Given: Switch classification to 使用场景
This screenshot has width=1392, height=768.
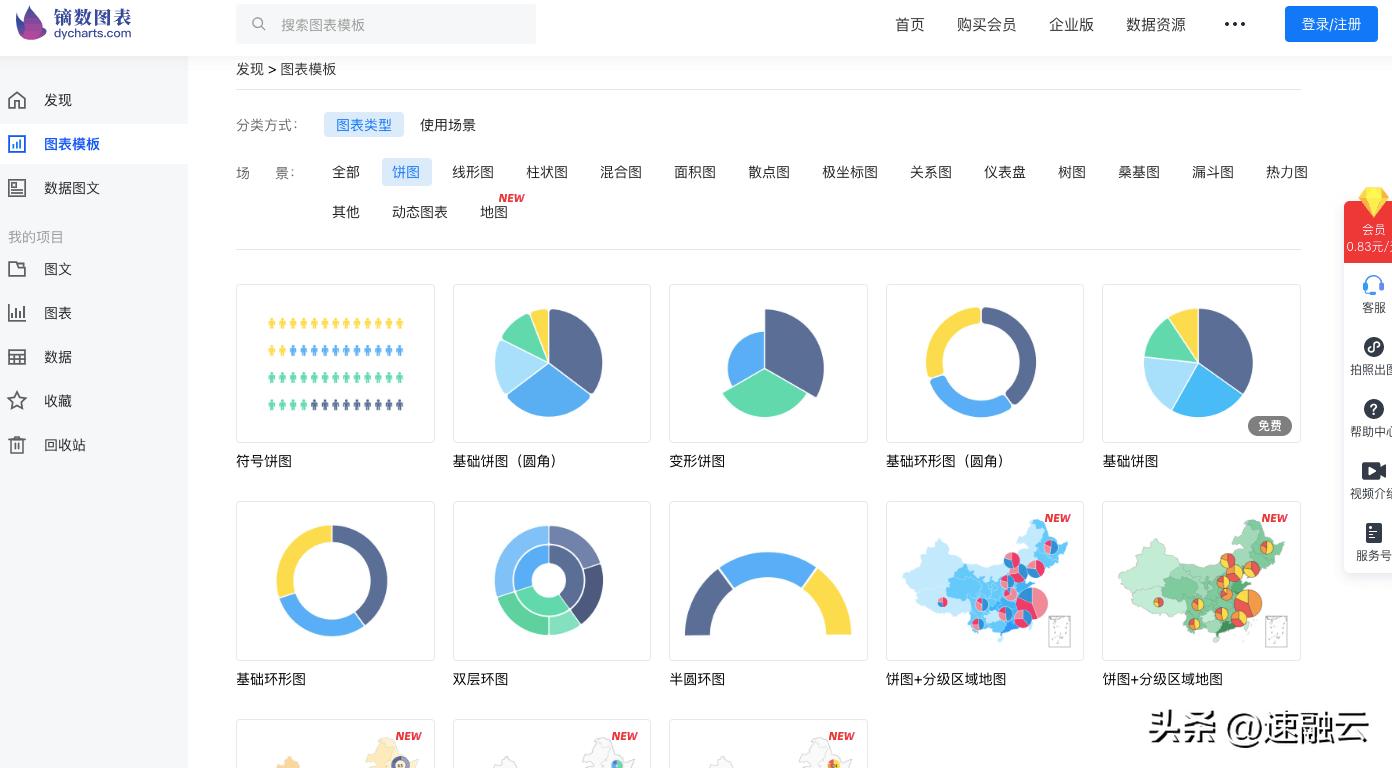Looking at the screenshot, I should pyautogui.click(x=447, y=125).
